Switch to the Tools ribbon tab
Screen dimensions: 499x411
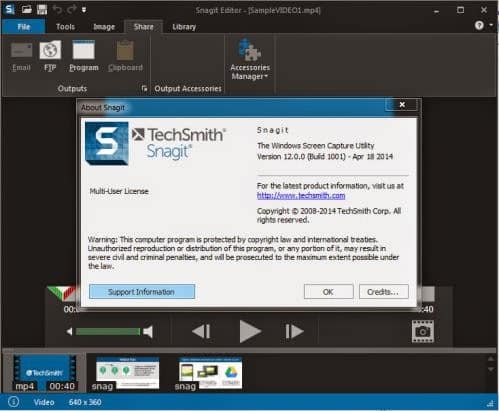pyautogui.click(x=65, y=27)
